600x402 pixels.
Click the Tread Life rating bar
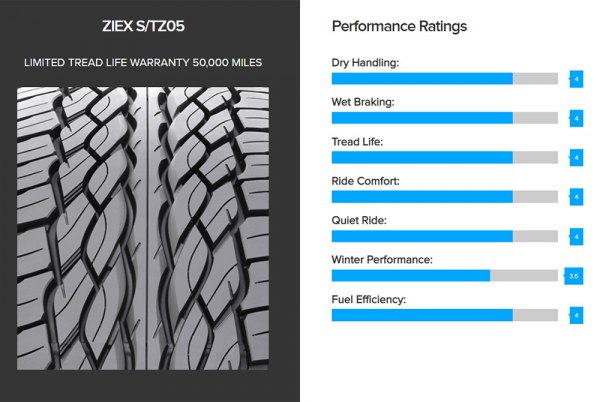(444, 157)
